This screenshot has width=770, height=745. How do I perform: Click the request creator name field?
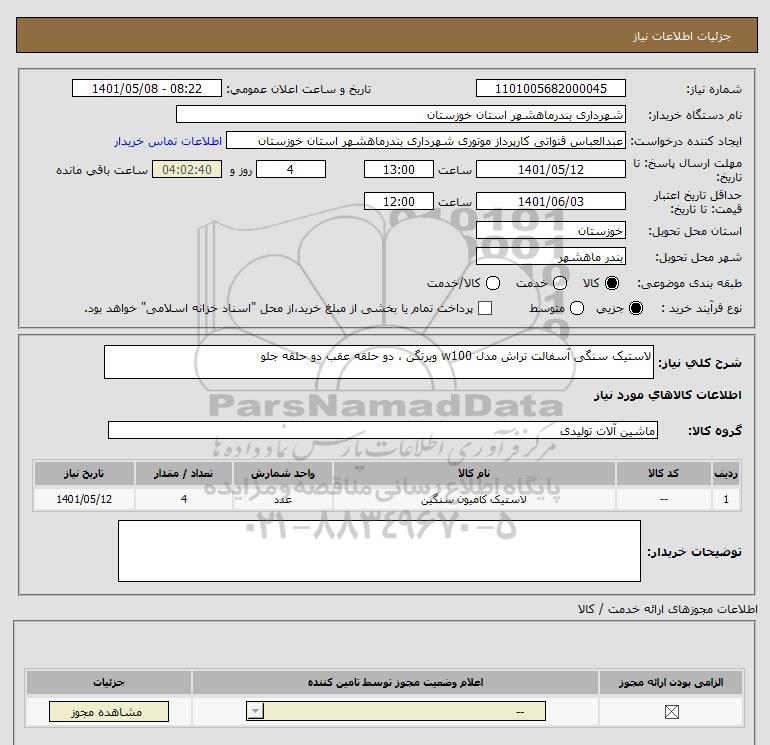426,141
